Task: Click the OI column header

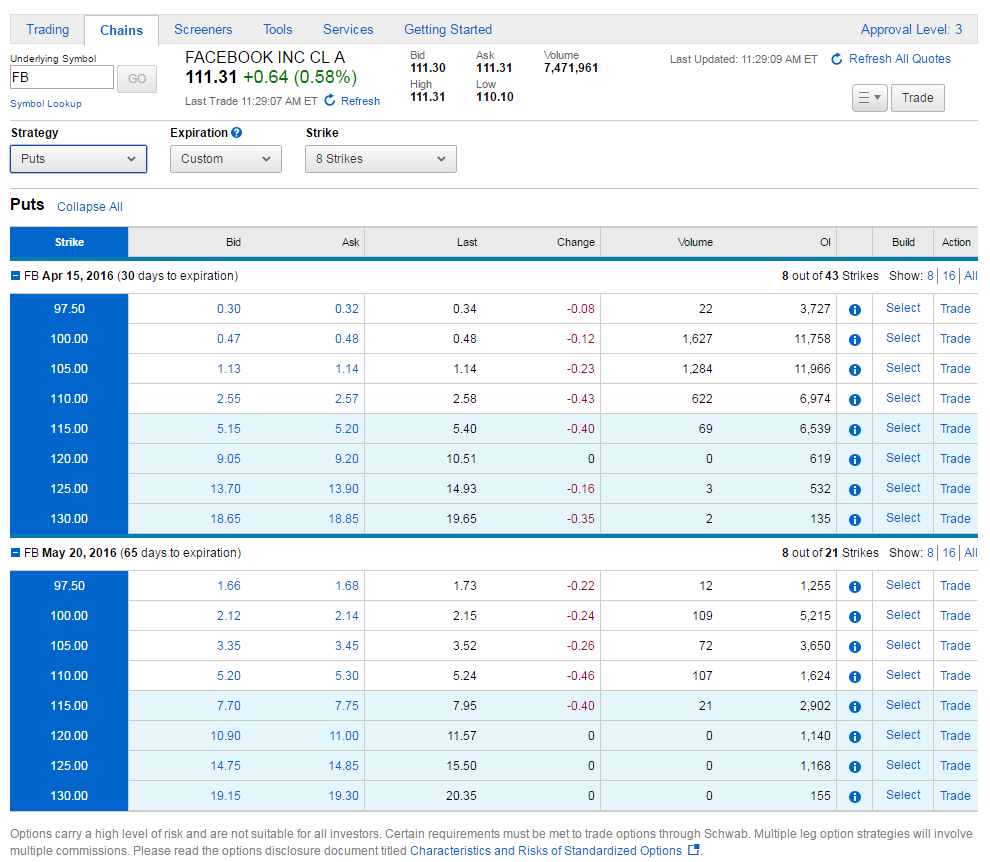Action: pos(825,242)
